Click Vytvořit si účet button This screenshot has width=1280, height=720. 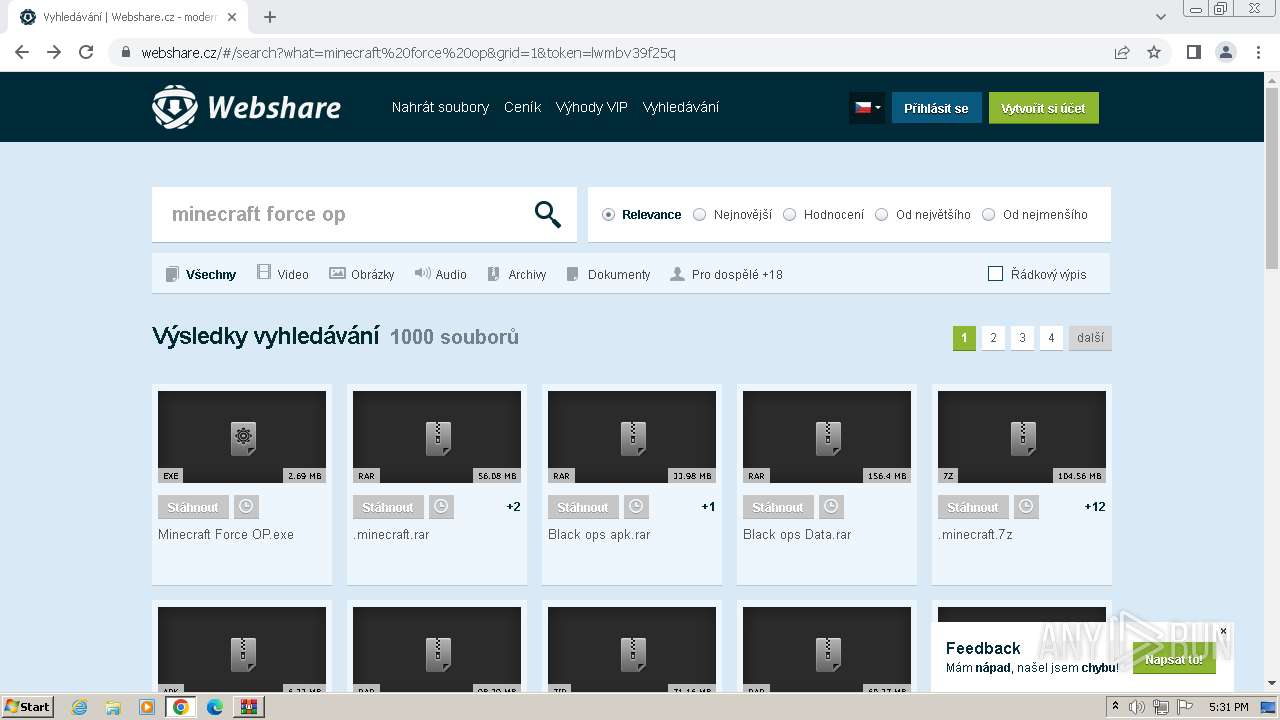click(1043, 108)
